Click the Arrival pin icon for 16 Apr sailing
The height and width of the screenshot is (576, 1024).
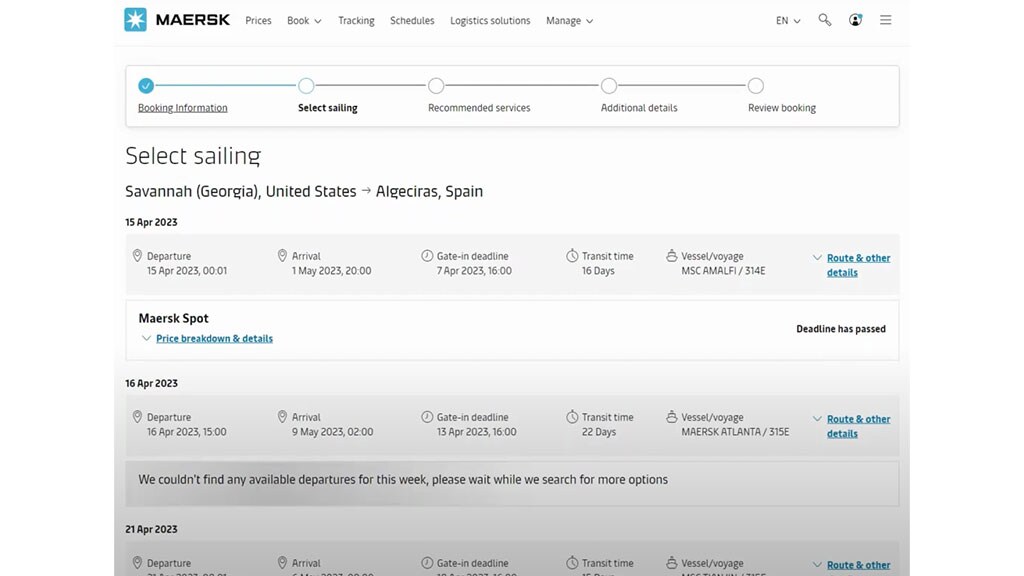coord(282,417)
